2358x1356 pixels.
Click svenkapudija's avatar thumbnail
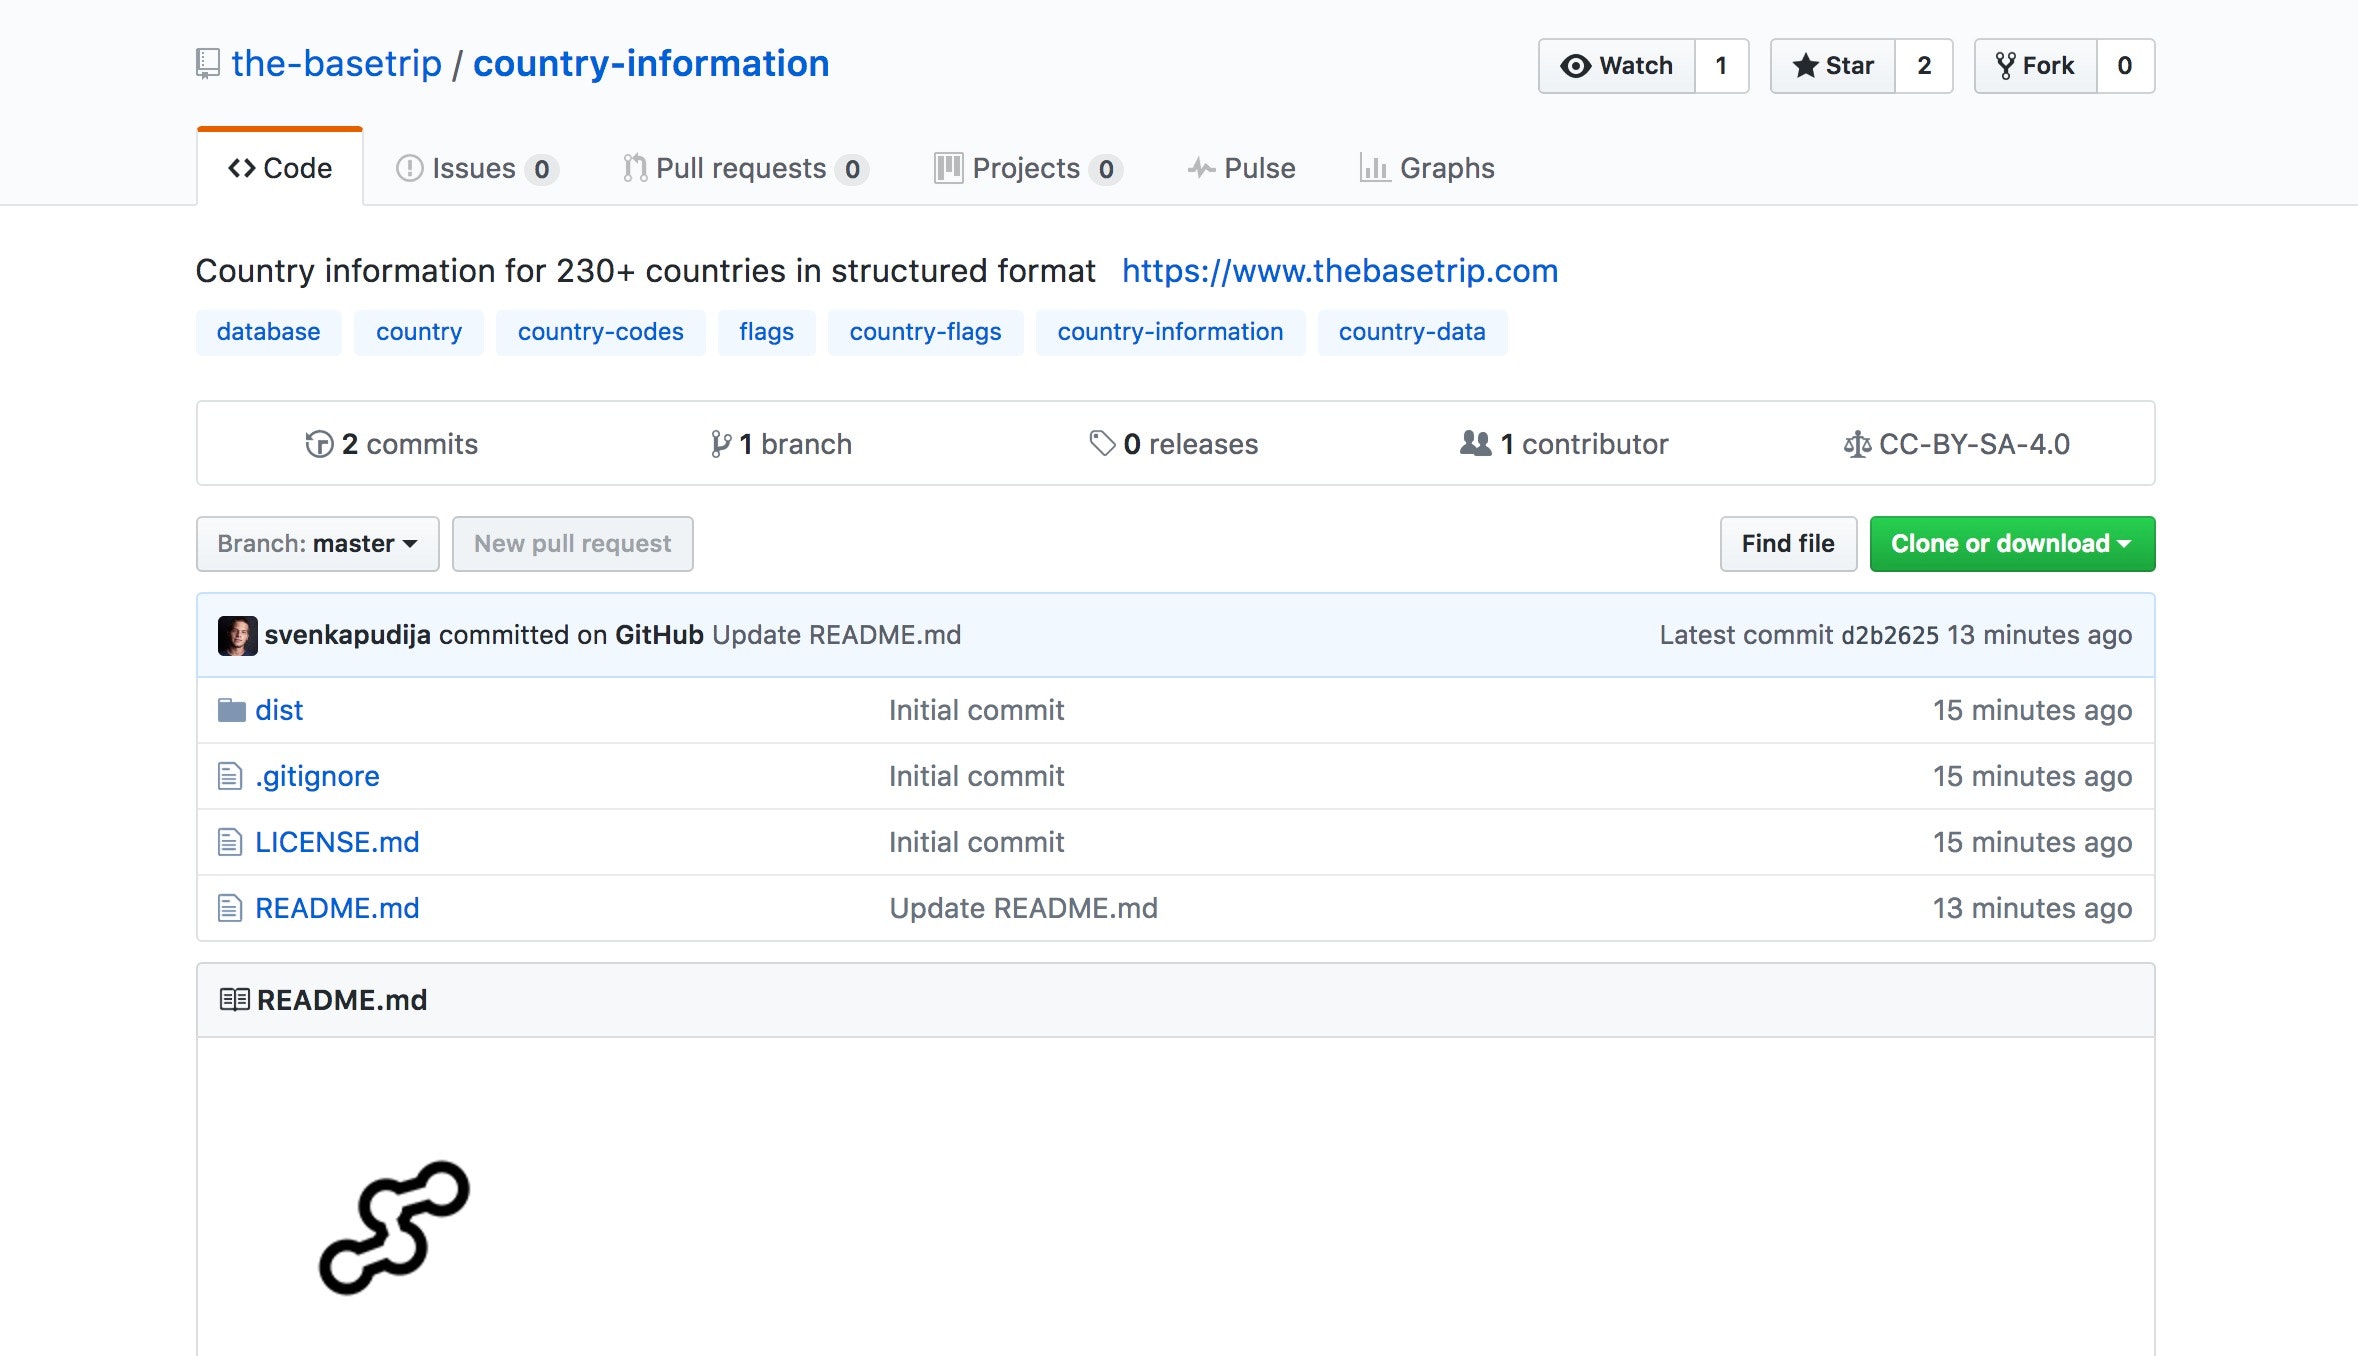click(237, 635)
